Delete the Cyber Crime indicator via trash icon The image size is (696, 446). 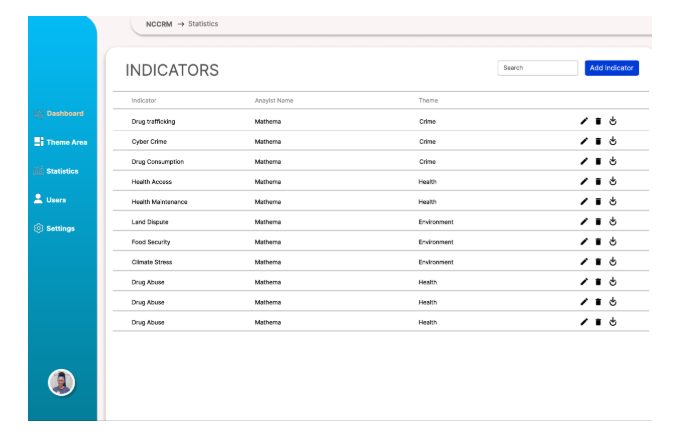(598, 141)
